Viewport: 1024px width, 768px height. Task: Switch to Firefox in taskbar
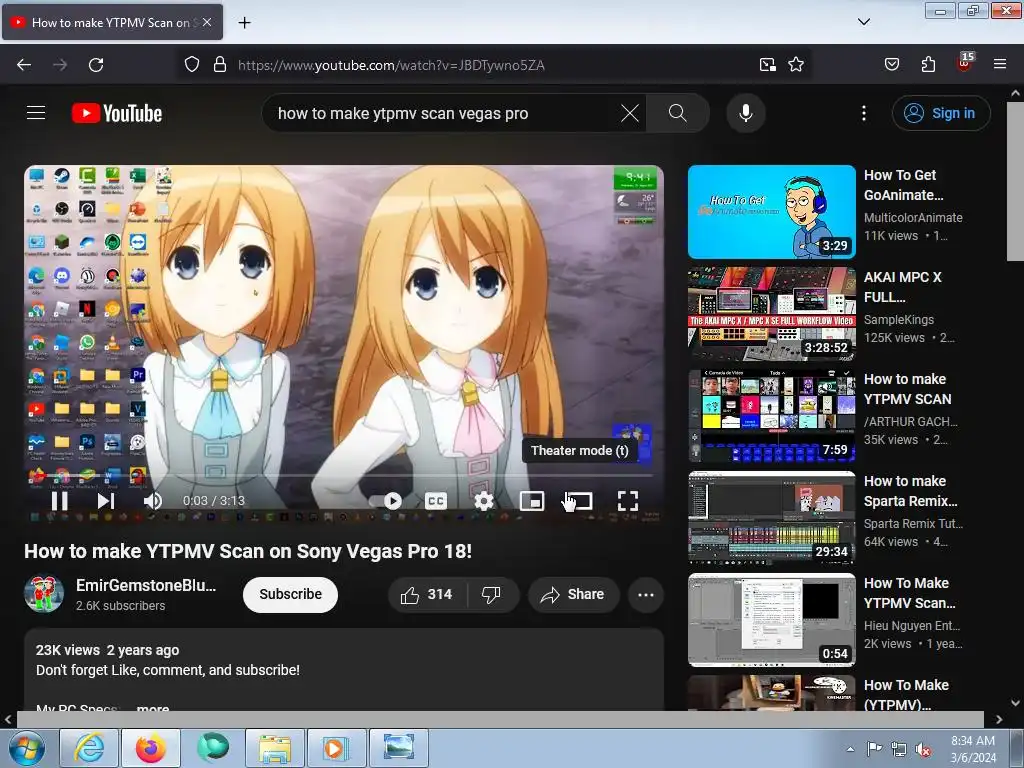tap(151, 748)
